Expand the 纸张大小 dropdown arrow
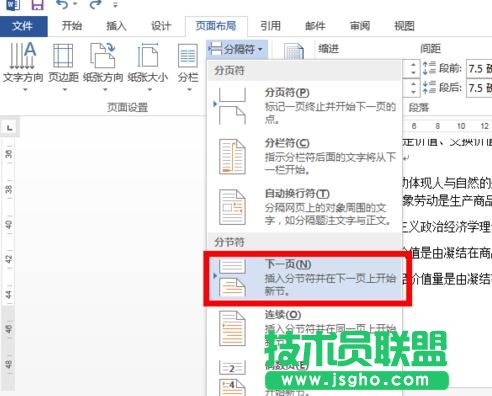This screenshot has height=396, width=492. (x=150, y=90)
